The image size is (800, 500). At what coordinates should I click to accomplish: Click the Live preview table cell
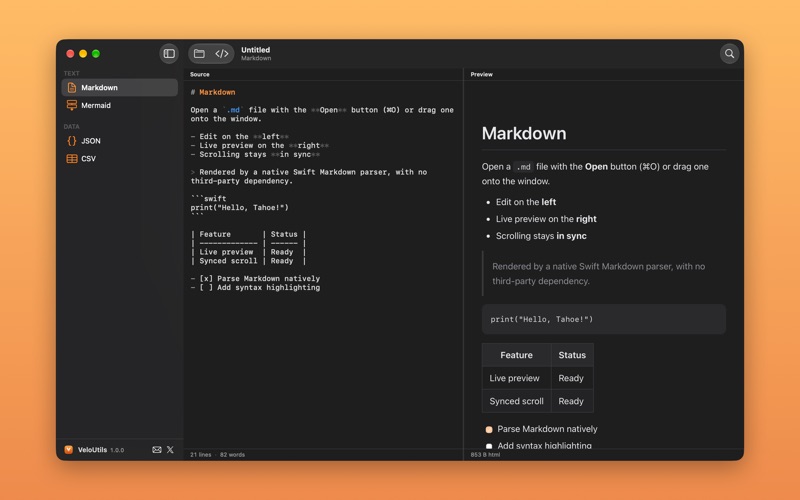point(516,378)
